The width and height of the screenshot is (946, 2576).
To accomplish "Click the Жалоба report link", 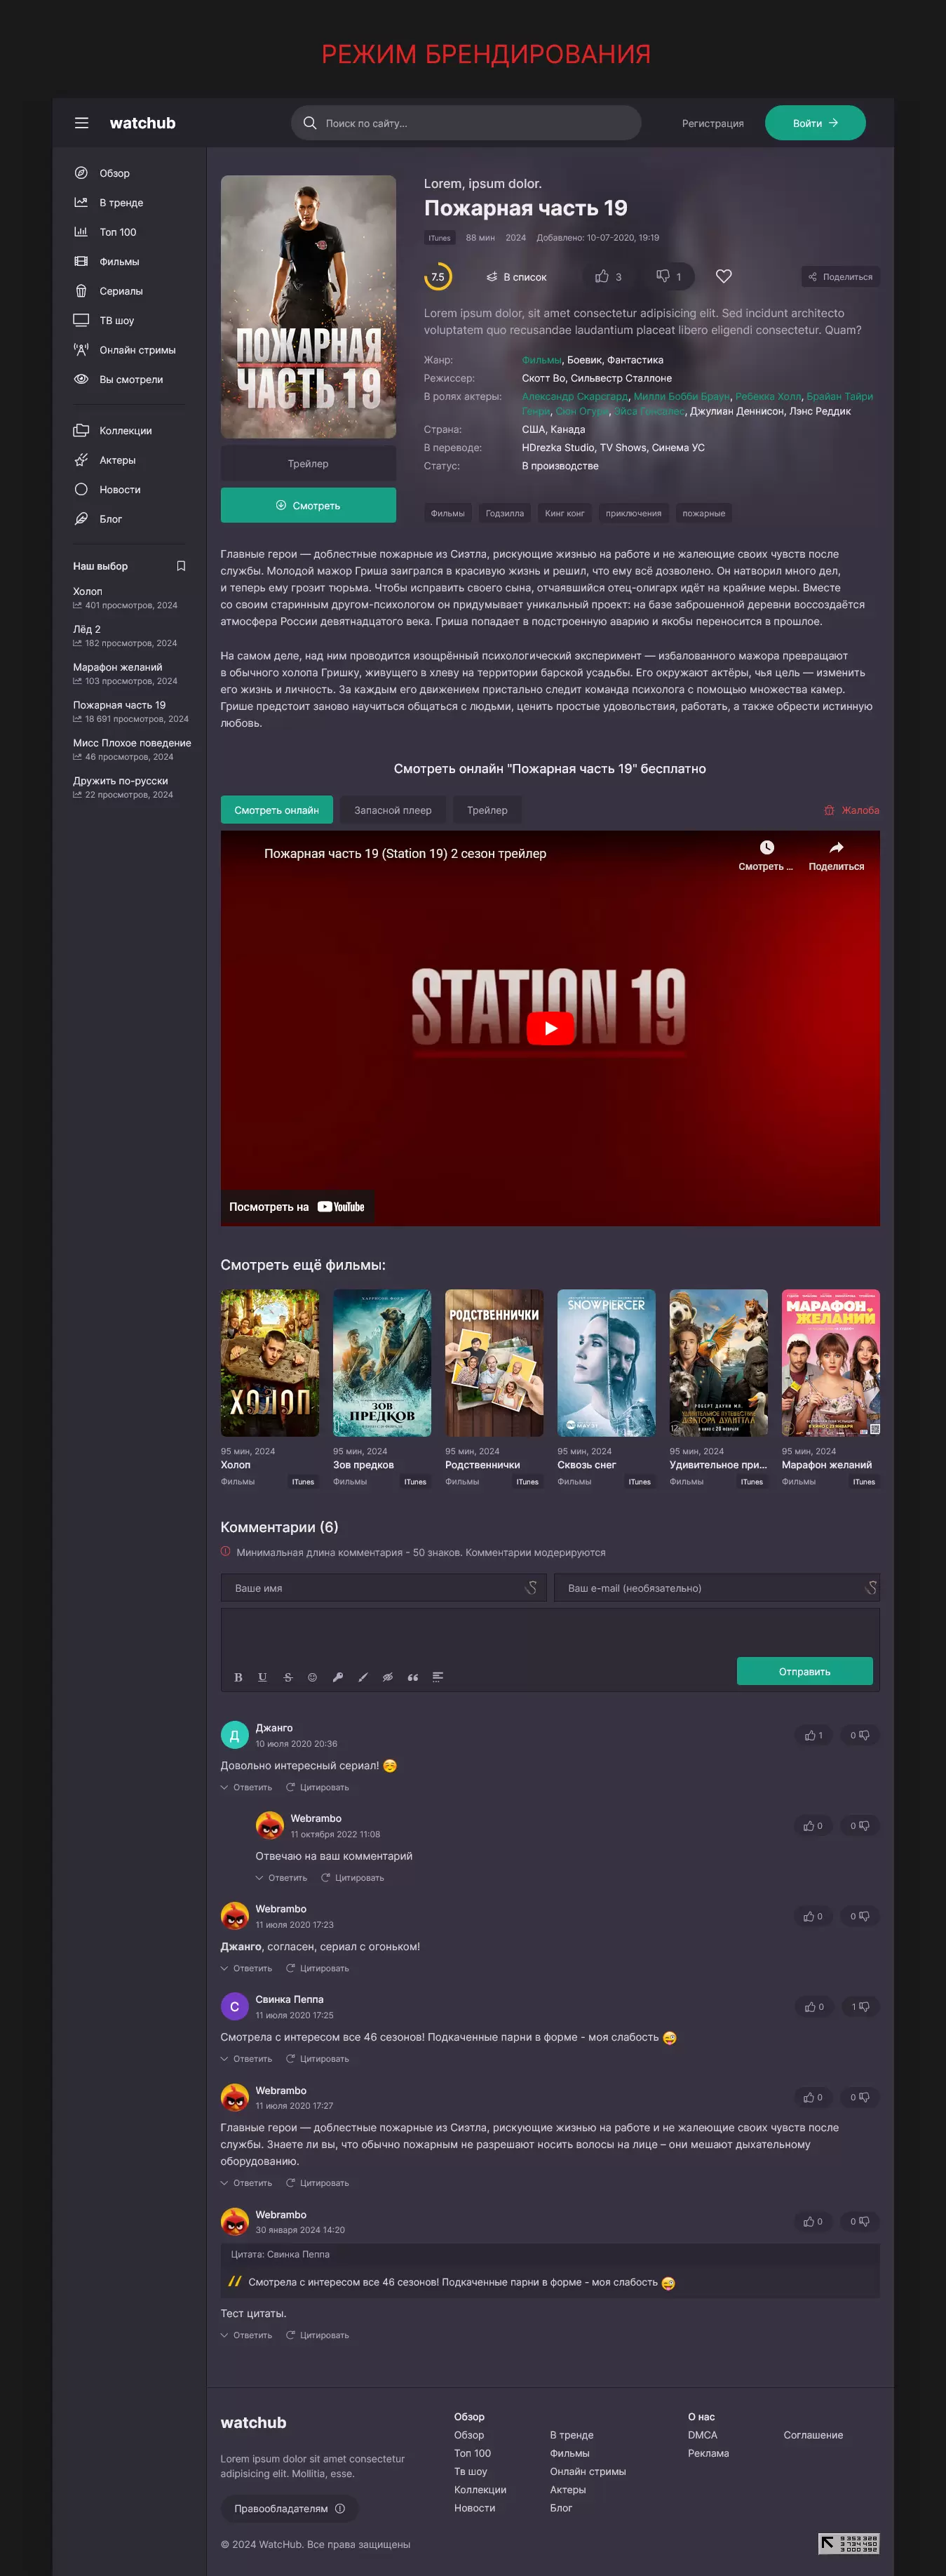I will pyautogui.click(x=851, y=810).
